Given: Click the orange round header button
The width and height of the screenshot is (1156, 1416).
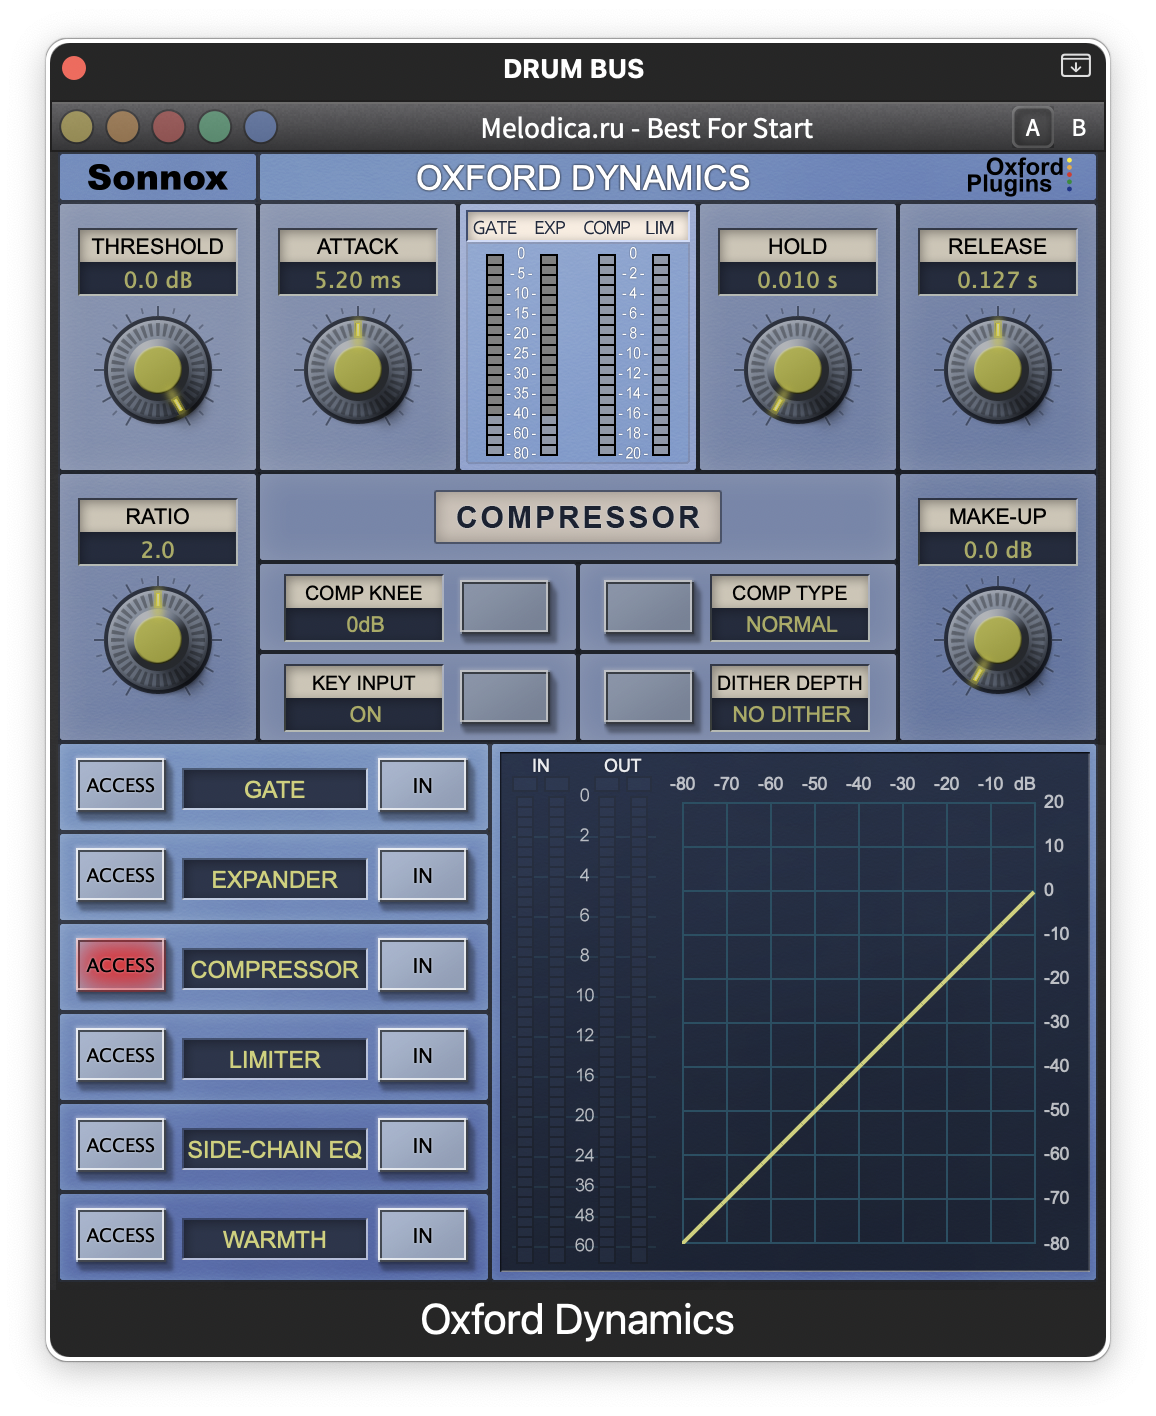Looking at the screenshot, I should [123, 127].
